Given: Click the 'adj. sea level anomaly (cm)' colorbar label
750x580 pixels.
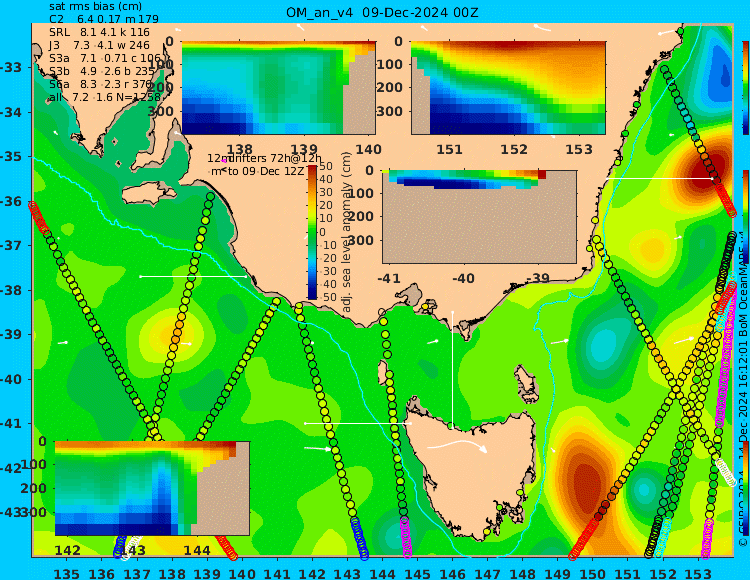Looking at the screenshot, I should 347,232.
